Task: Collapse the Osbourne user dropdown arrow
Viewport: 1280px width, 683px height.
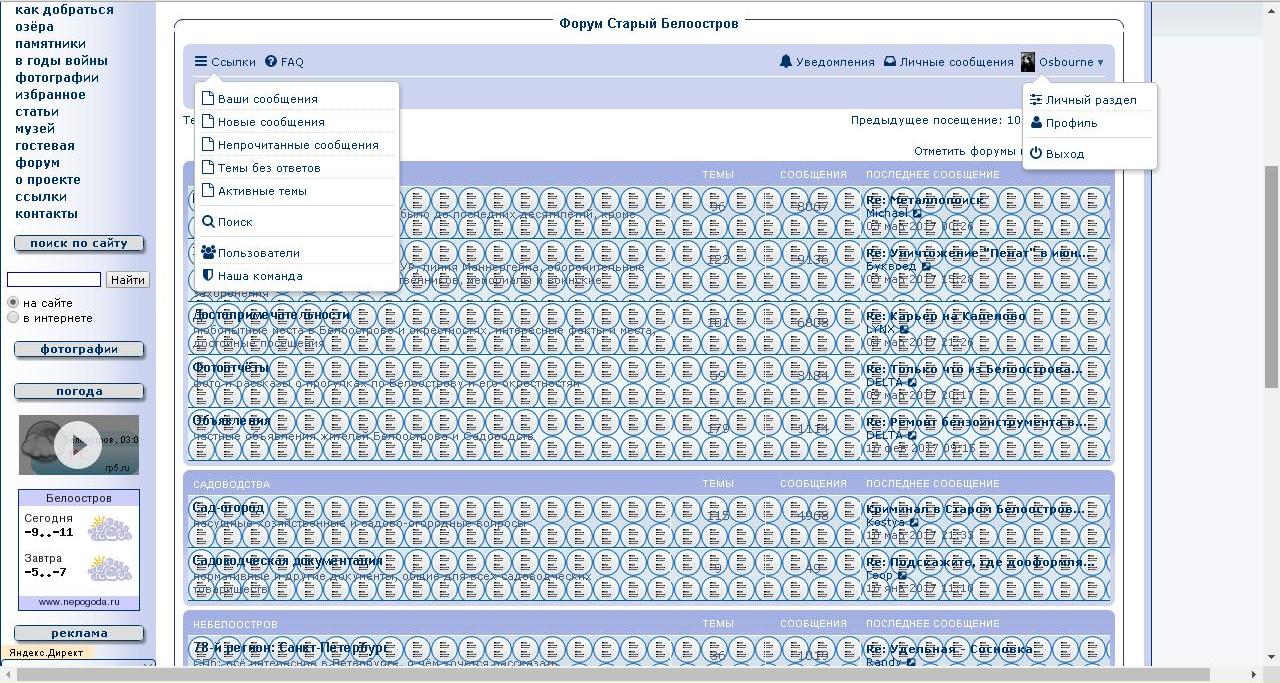Action: [1100, 62]
